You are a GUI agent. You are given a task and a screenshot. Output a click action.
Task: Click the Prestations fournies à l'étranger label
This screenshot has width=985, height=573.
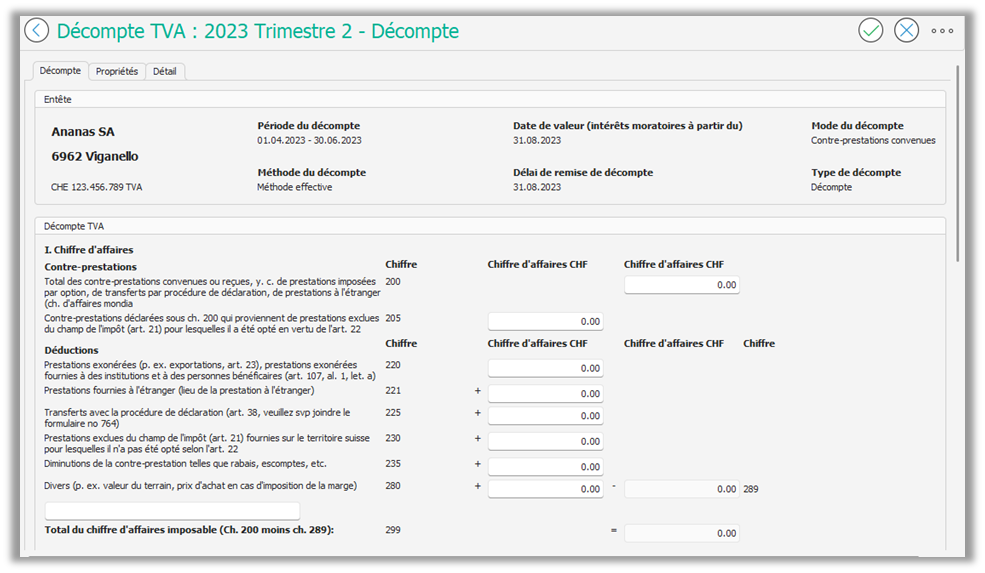179,391
